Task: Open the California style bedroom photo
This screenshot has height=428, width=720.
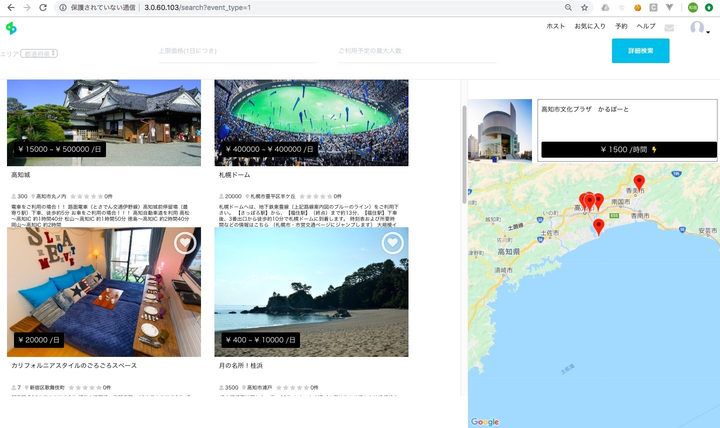Action: (x=104, y=292)
